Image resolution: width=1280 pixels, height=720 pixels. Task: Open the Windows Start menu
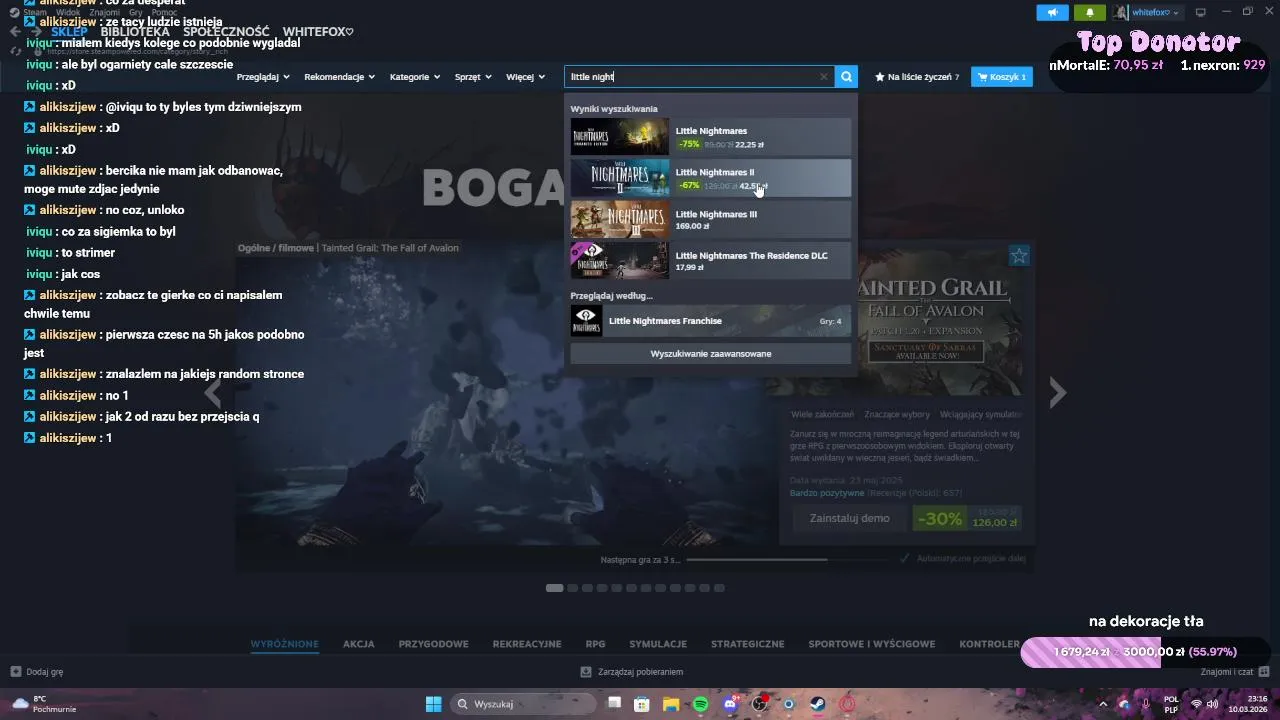tap(433, 704)
